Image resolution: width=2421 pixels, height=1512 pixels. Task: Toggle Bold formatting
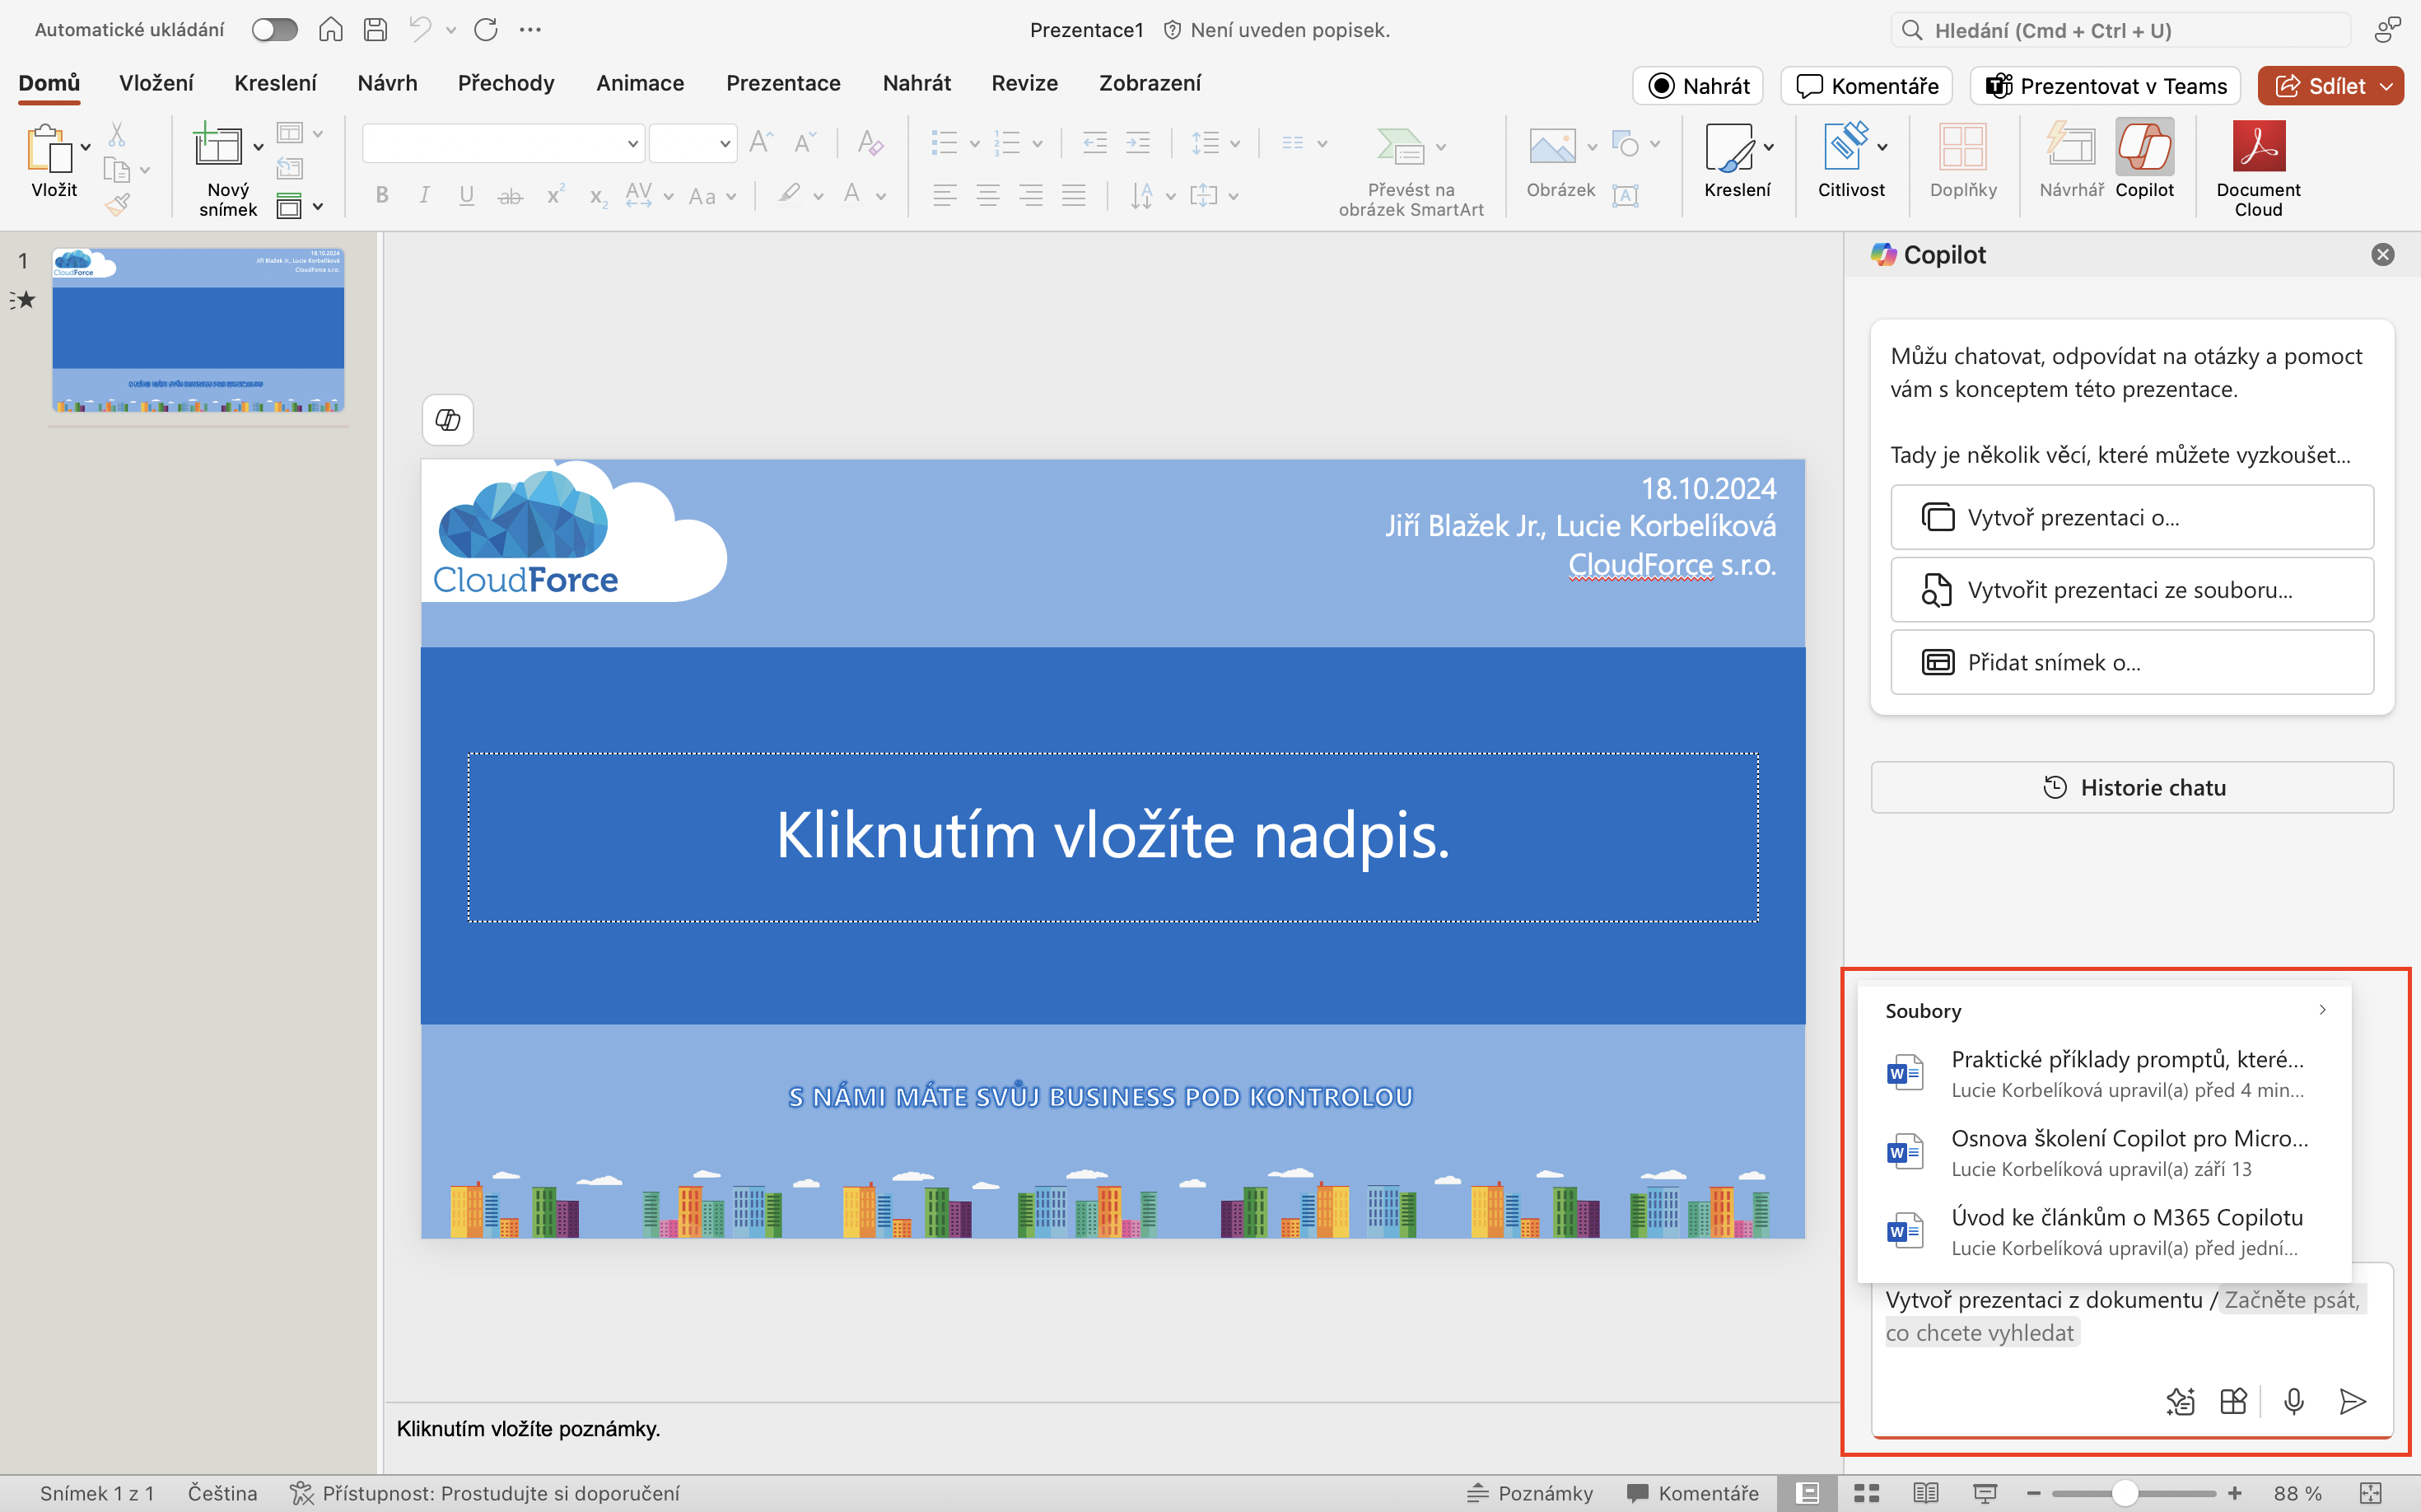(x=382, y=195)
